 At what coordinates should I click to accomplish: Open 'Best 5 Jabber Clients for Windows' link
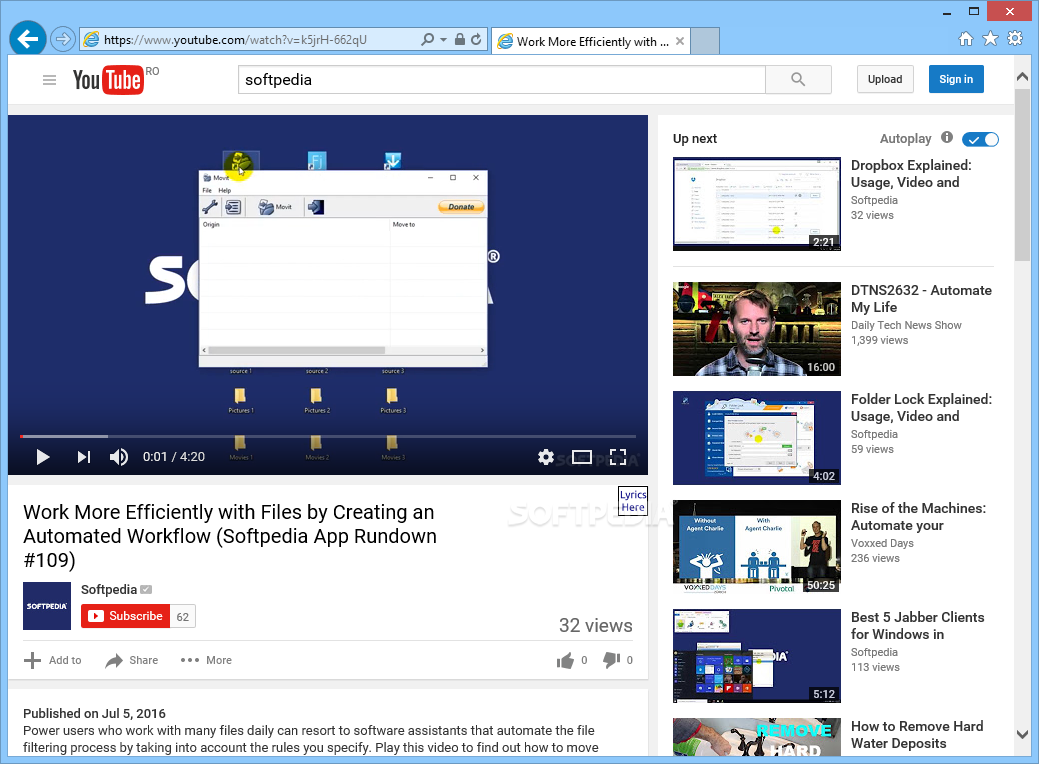click(x=918, y=626)
